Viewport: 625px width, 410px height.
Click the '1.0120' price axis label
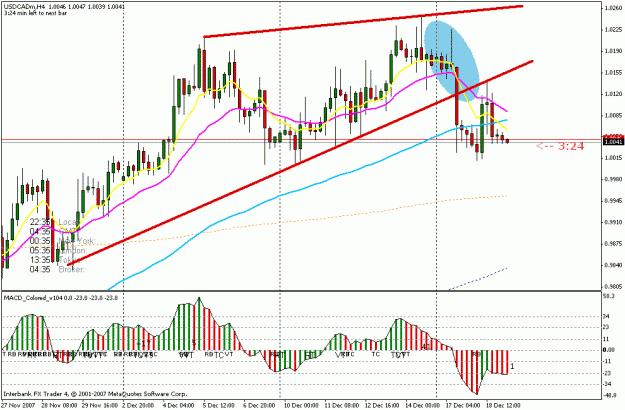612,94
